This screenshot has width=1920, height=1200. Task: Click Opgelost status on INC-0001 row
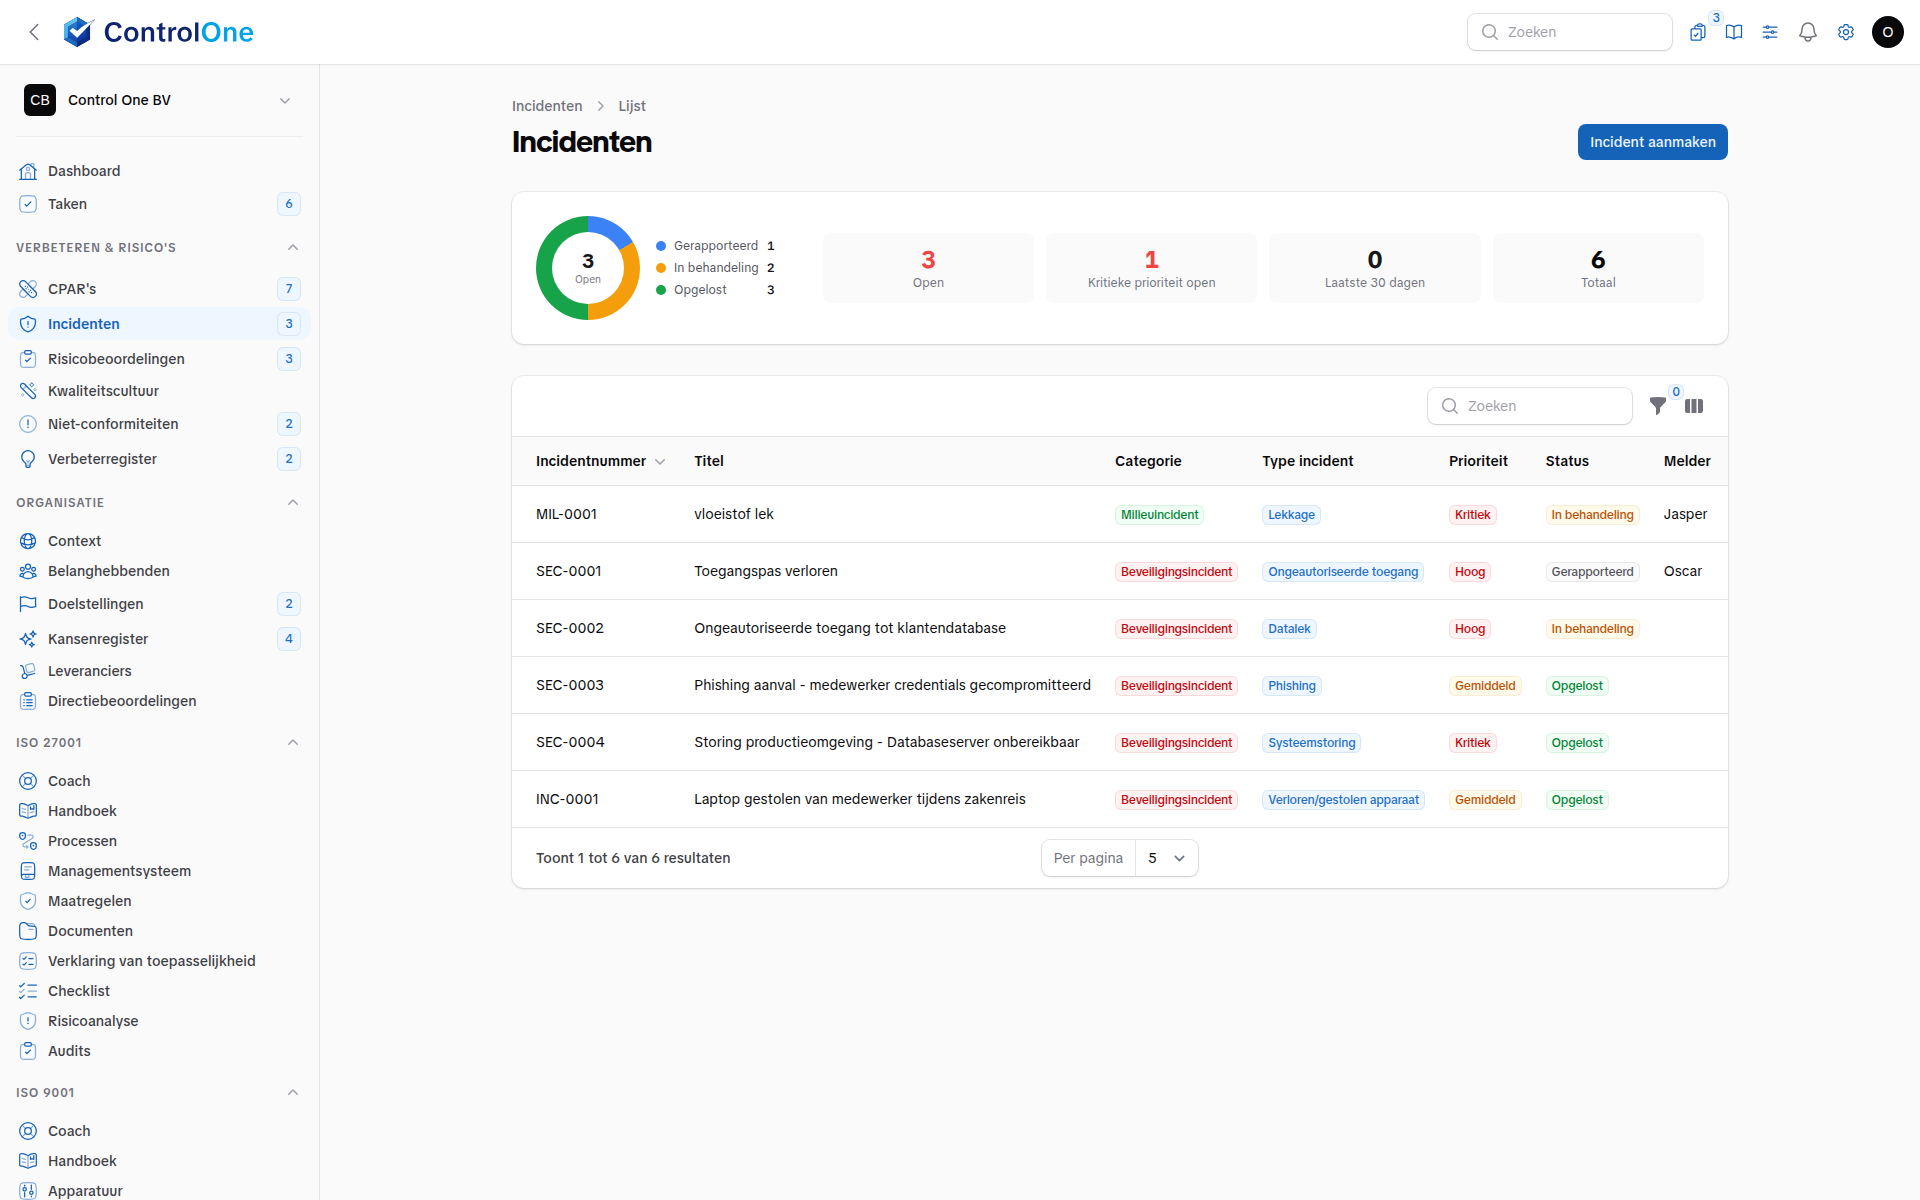point(1577,800)
